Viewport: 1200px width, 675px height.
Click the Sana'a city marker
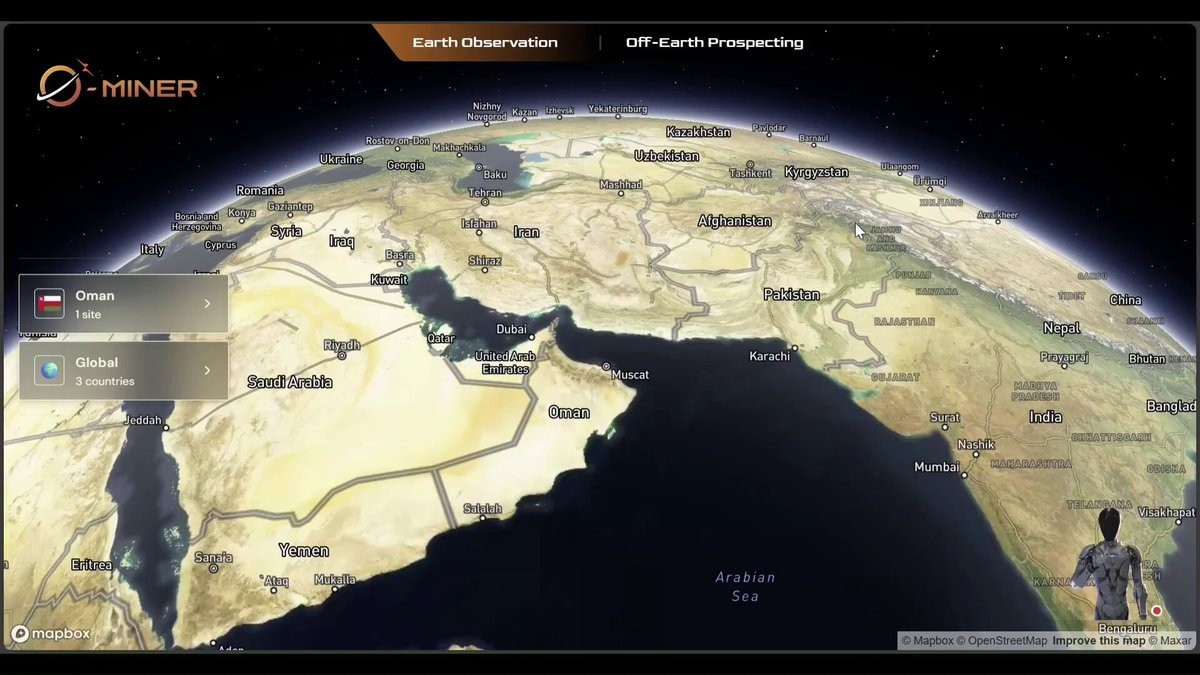click(x=213, y=568)
